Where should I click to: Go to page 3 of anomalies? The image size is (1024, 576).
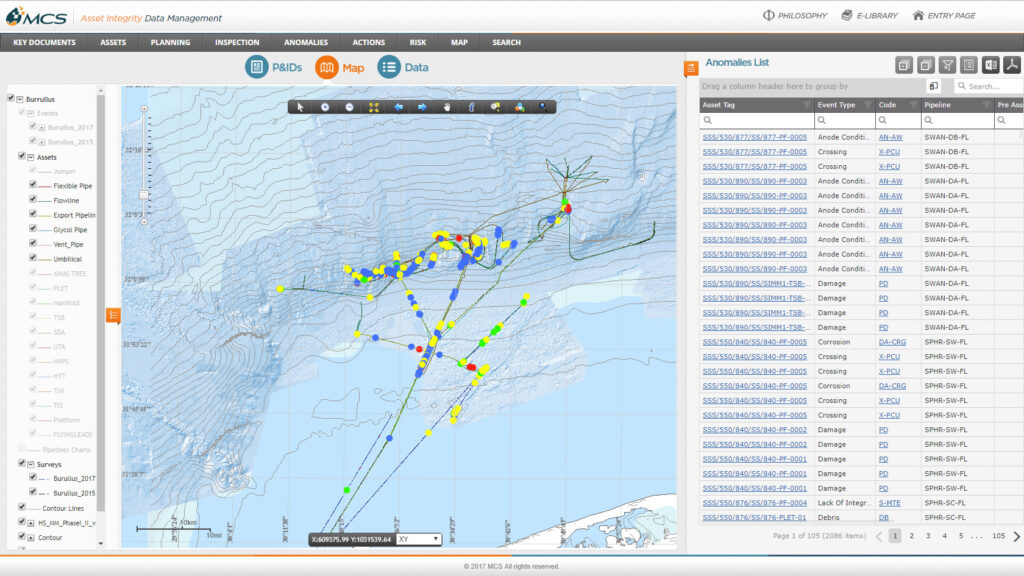[x=928, y=536]
